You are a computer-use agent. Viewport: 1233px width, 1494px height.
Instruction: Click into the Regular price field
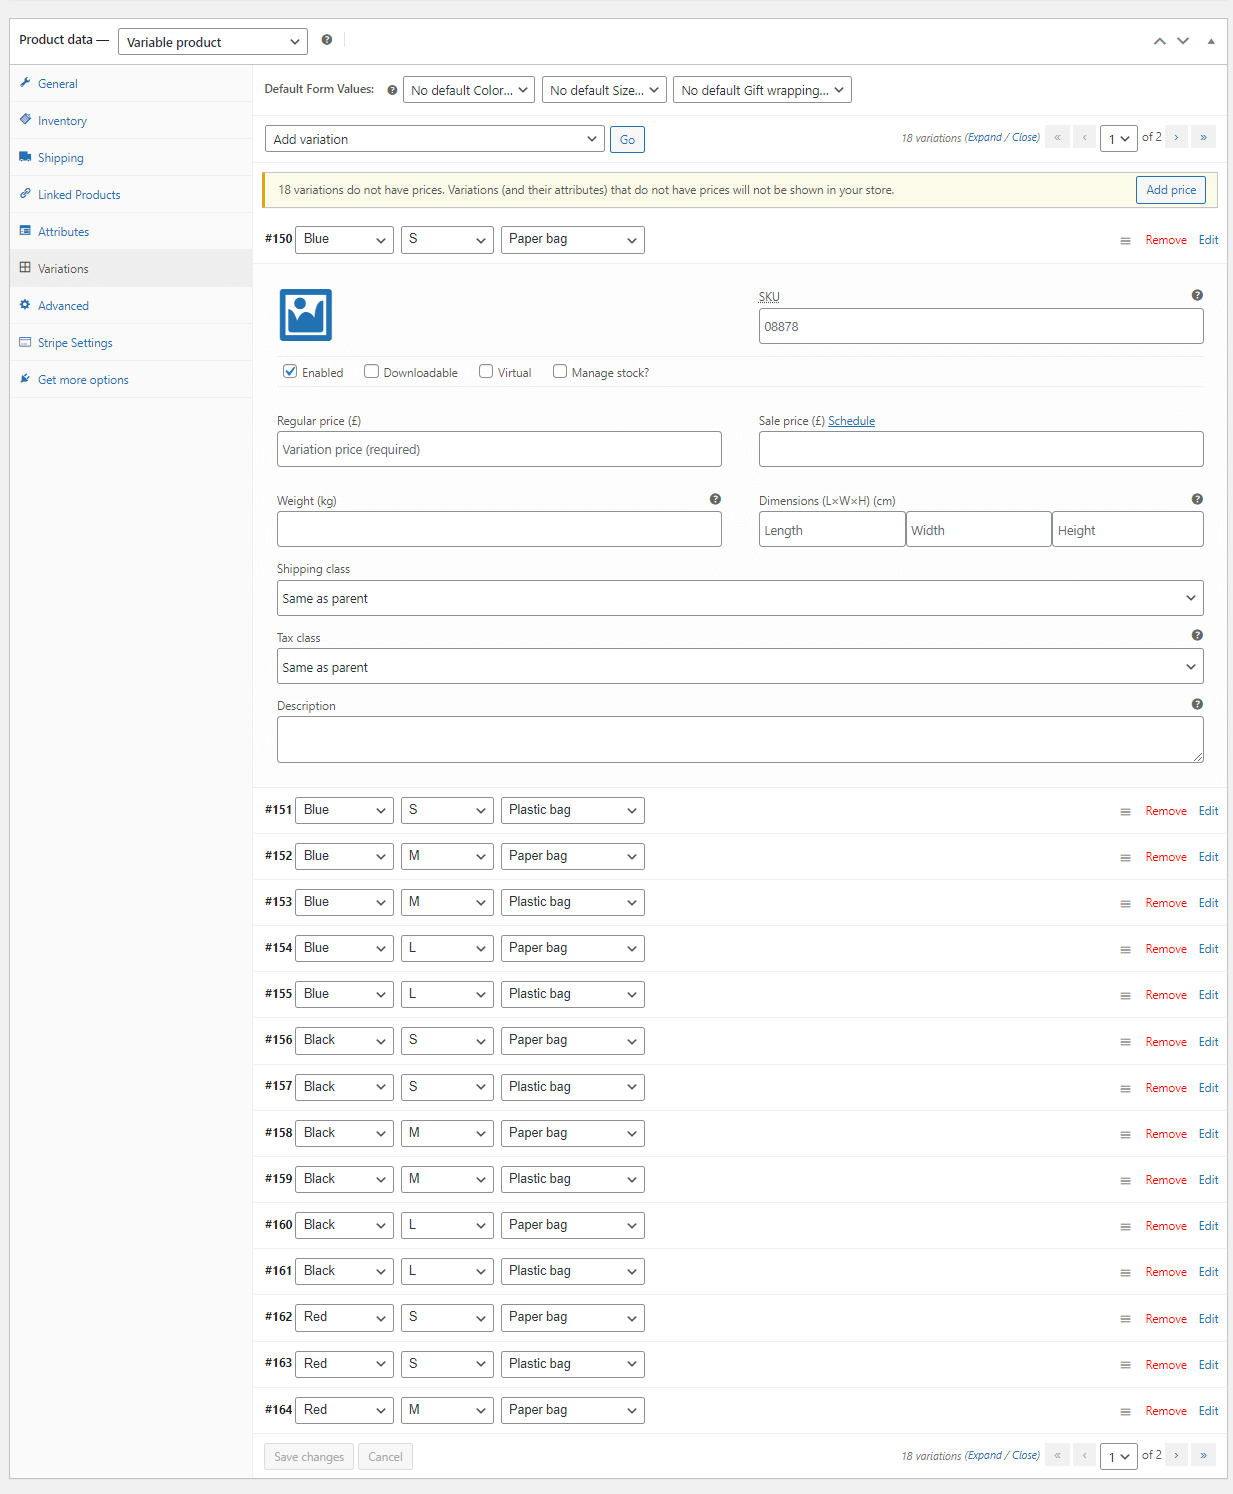(499, 449)
